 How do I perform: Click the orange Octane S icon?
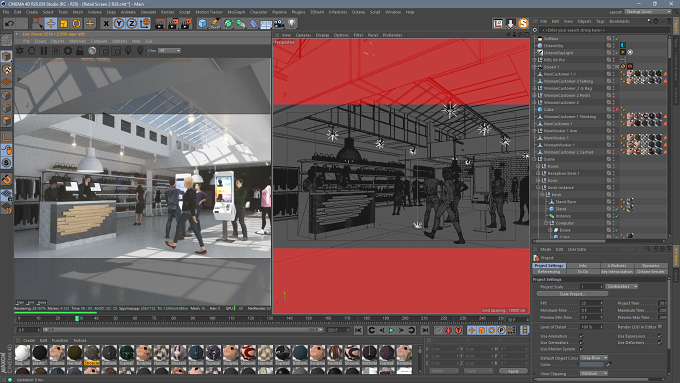pyautogui.click(x=523, y=23)
